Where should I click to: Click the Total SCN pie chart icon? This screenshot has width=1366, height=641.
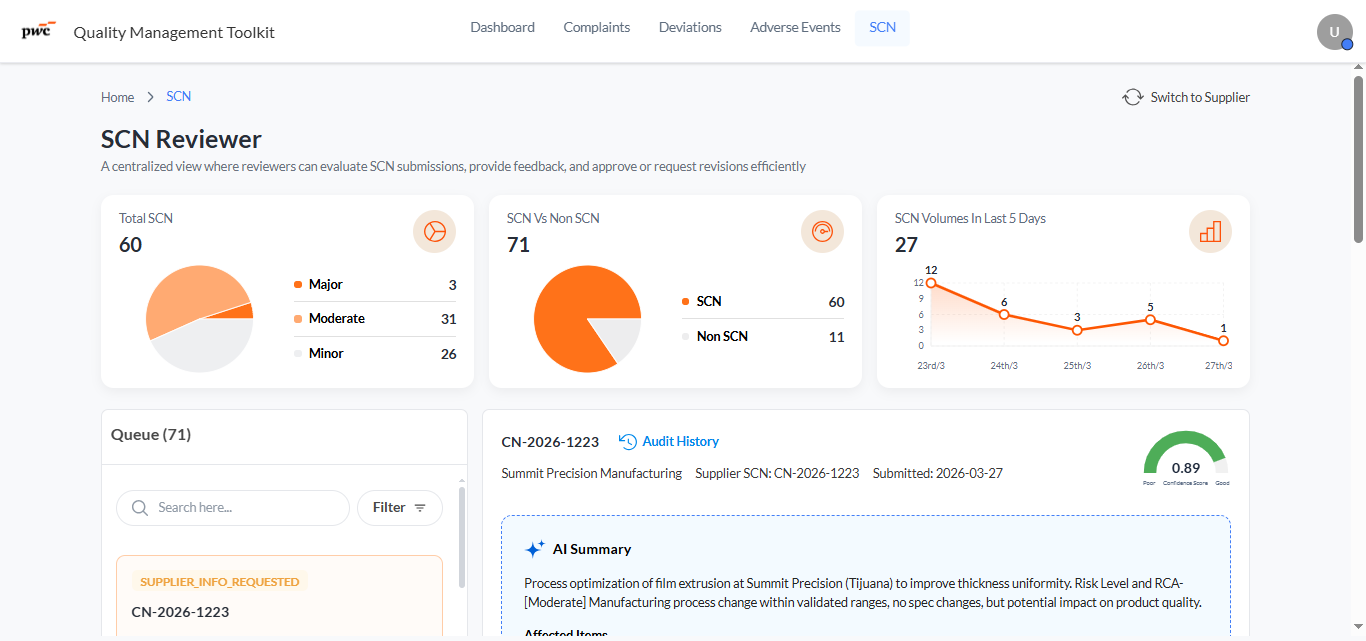[435, 232]
